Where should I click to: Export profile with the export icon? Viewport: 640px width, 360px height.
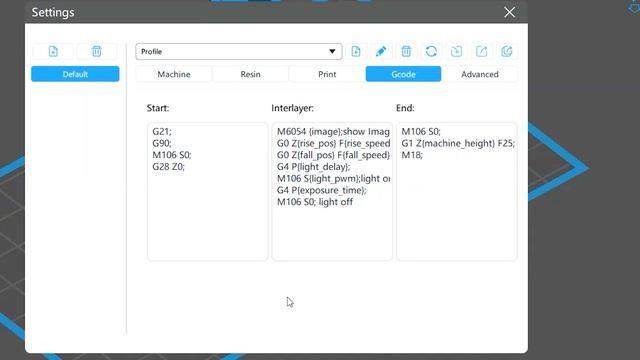[482, 51]
